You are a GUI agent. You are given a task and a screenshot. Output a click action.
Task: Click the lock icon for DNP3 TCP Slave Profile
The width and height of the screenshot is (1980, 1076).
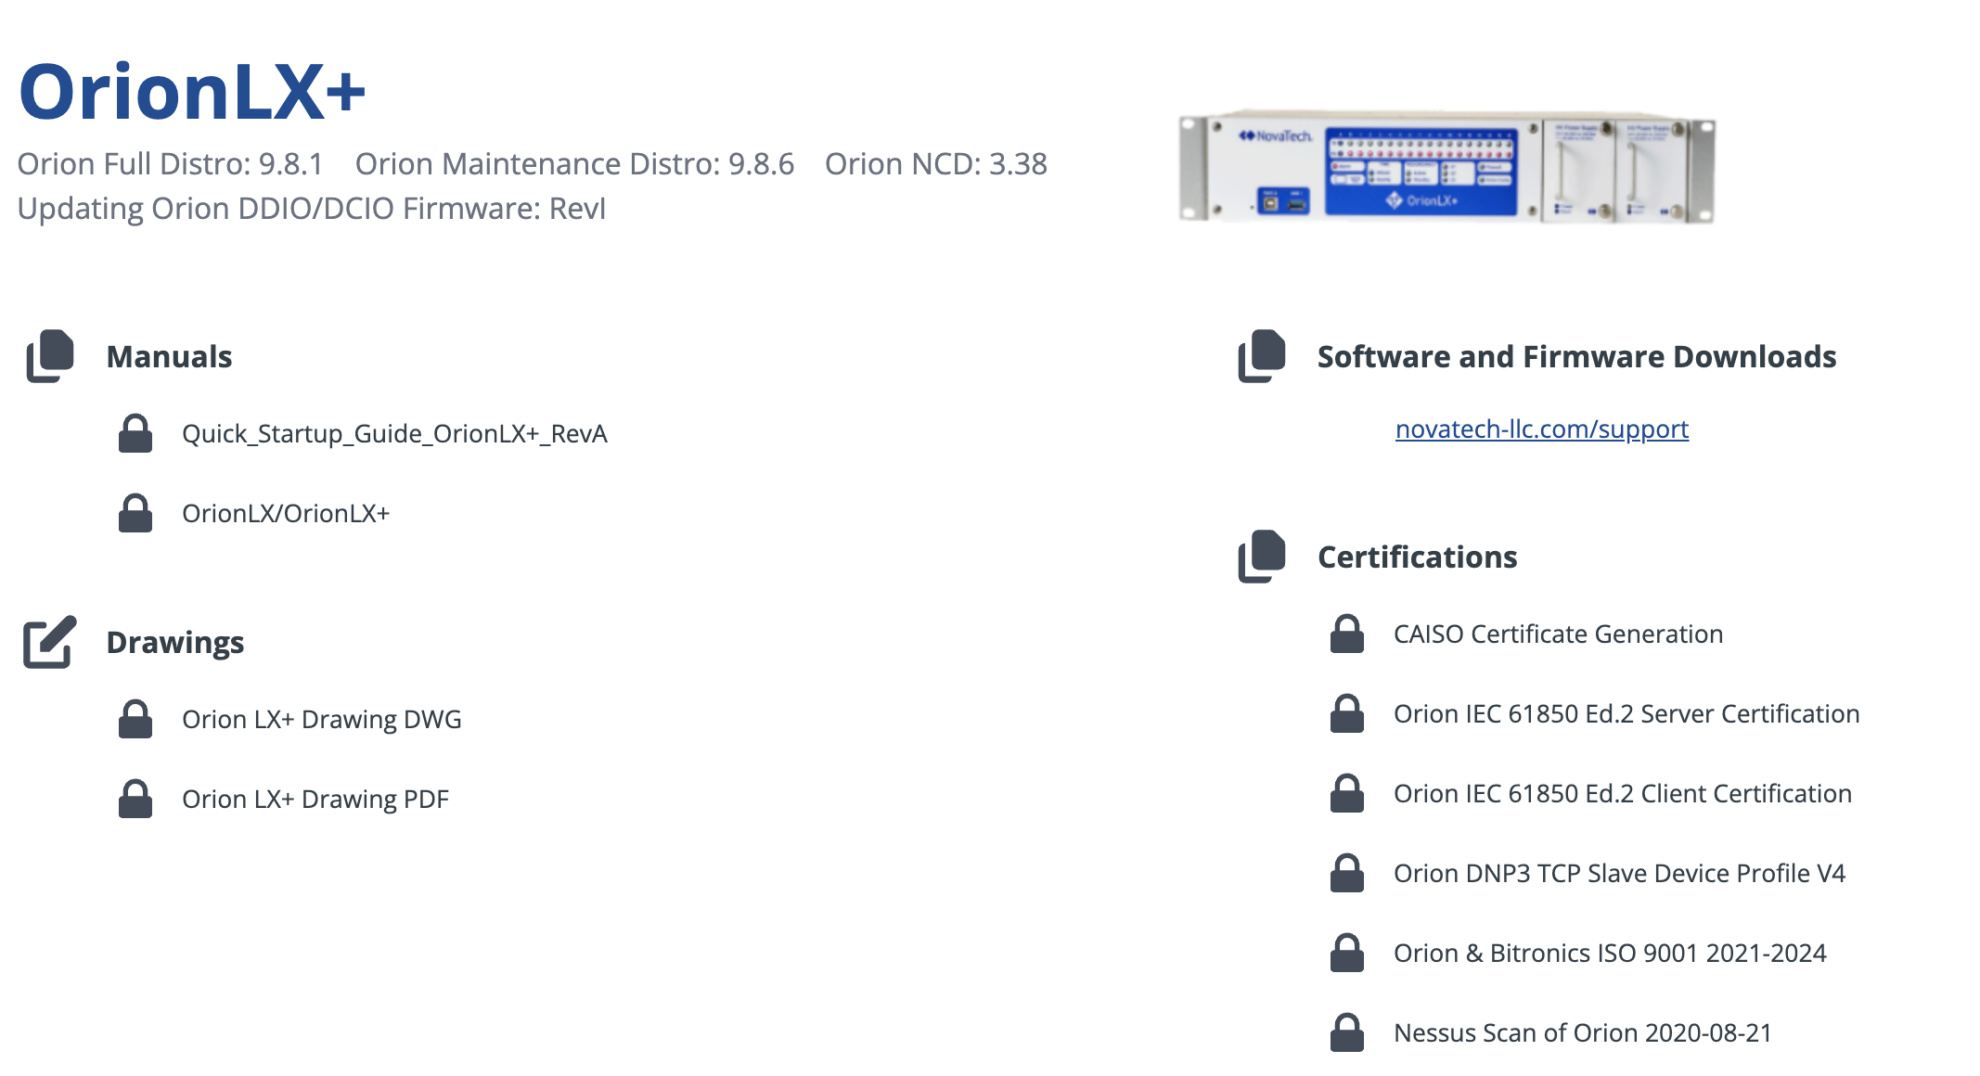click(x=1347, y=873)
